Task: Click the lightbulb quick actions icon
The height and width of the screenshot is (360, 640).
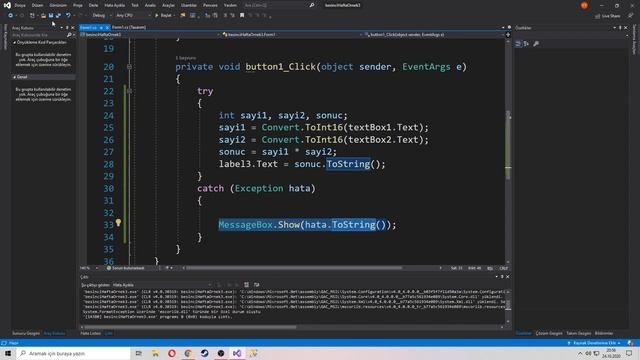Action: click(x=118, y=222)
